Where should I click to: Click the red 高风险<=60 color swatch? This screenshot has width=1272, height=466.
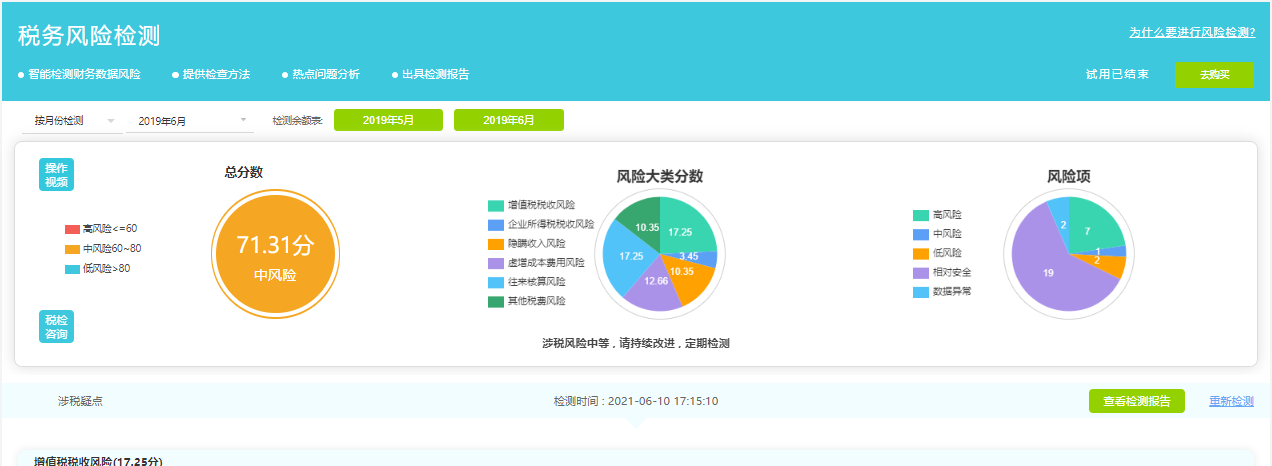72,229
